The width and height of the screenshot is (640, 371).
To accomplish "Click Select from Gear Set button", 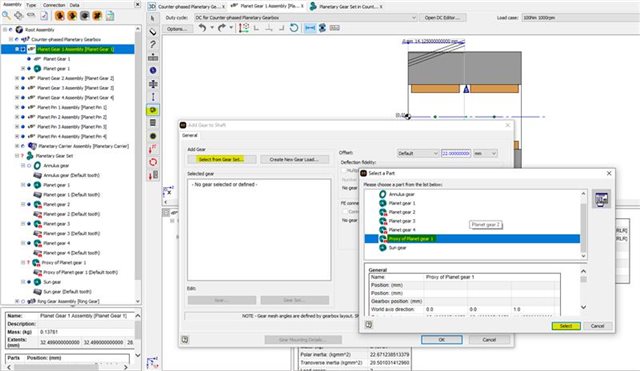I will point(222,159).
